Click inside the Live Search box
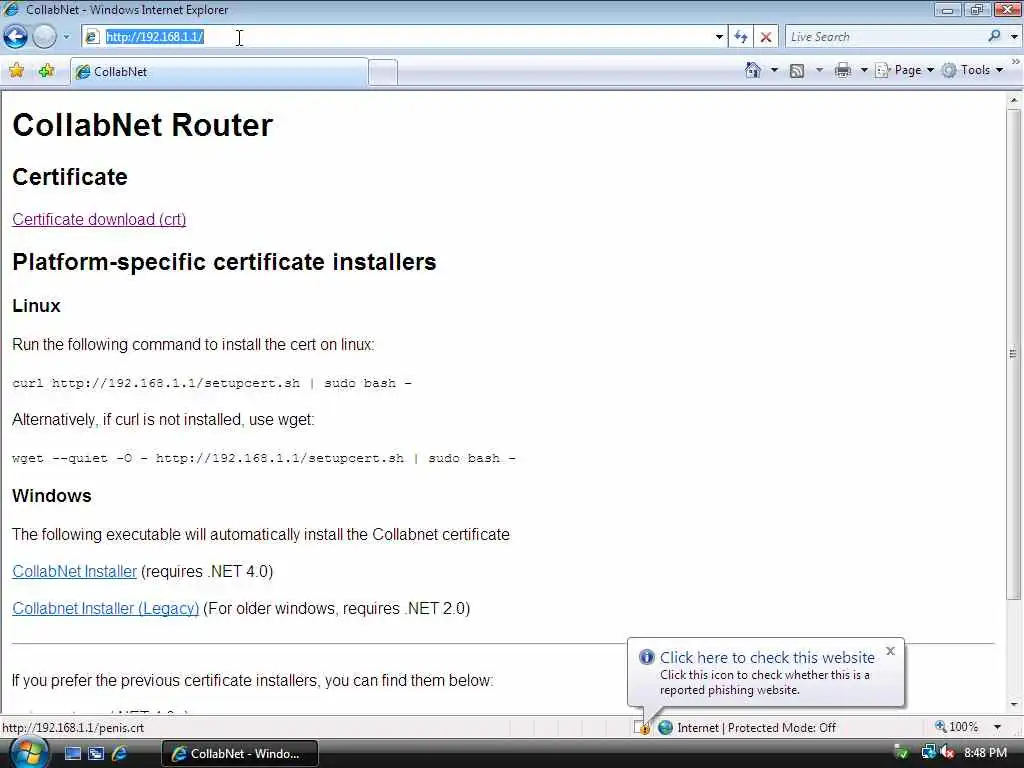The width and height of the screenshot is (1024, 768). tap(886, 37)
